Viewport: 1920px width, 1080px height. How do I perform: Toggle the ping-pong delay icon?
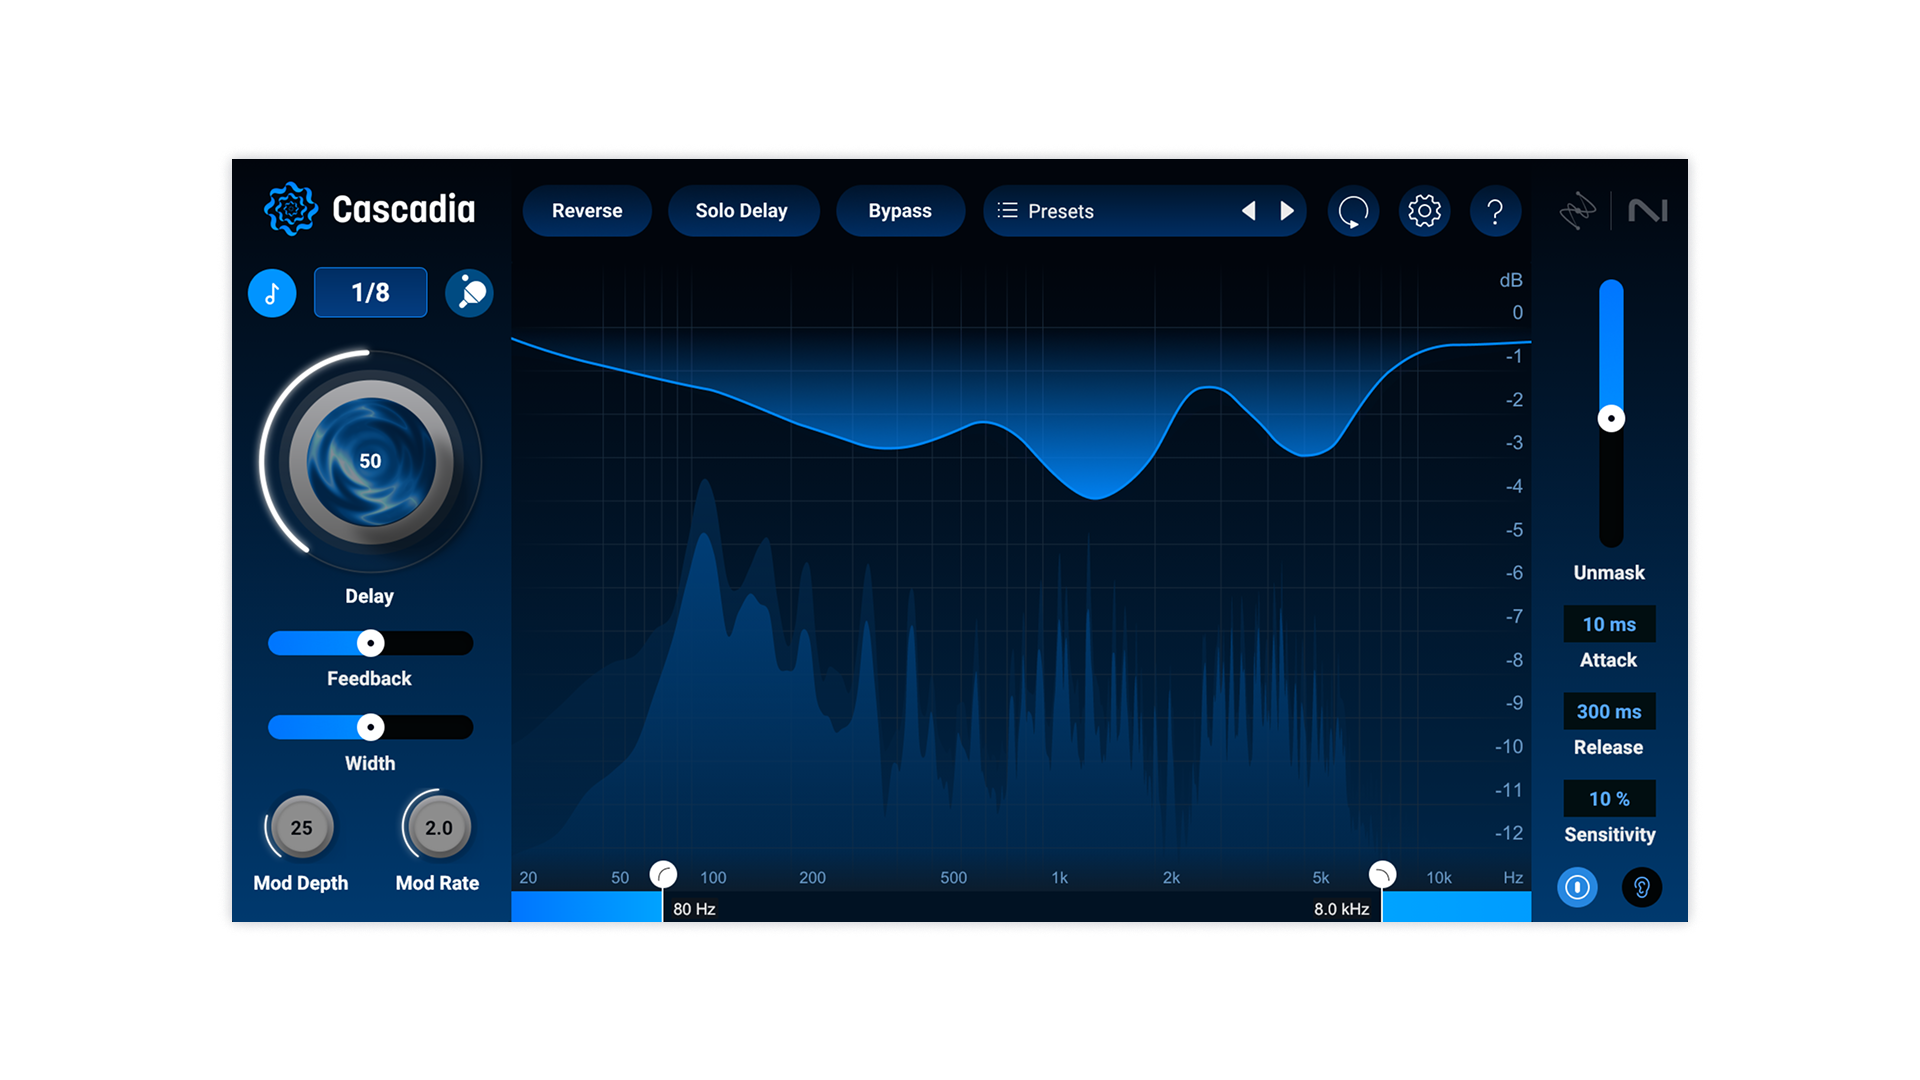[469, 293]
